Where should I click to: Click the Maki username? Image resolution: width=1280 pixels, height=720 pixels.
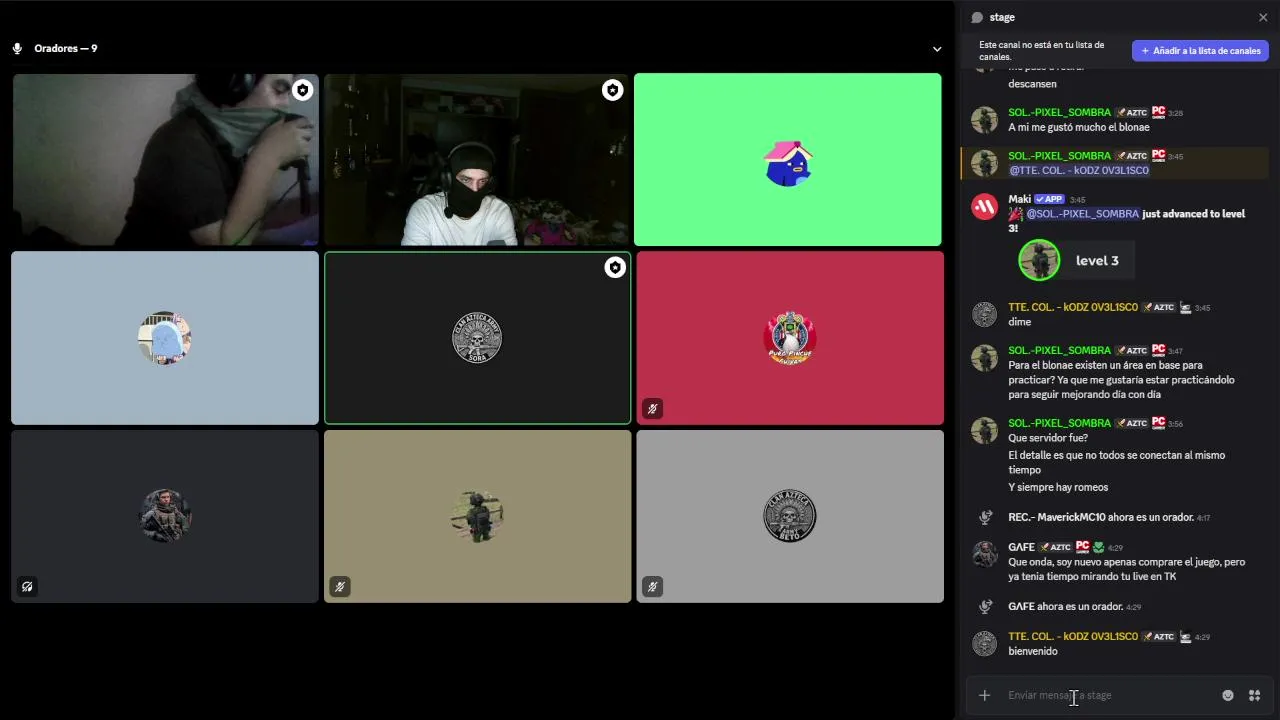tap(1019, 199)
